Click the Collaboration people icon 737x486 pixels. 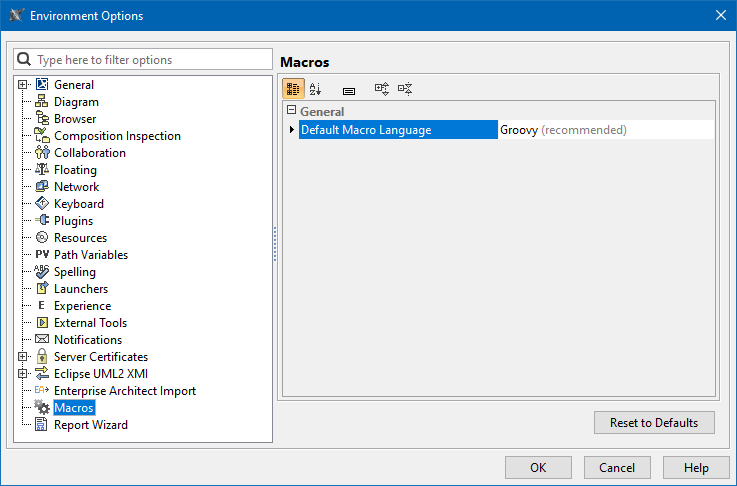click(42, 152)
